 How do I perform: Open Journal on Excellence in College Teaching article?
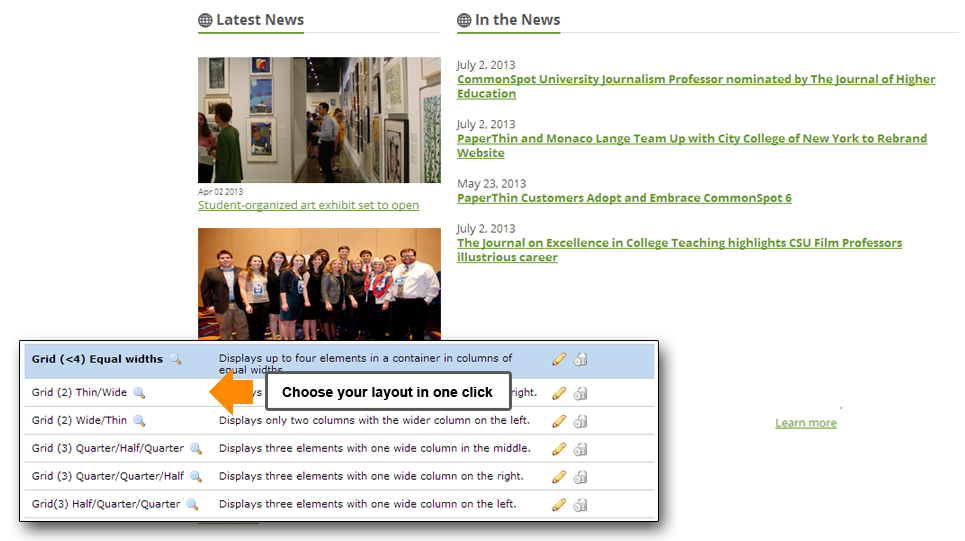point(679,250)
